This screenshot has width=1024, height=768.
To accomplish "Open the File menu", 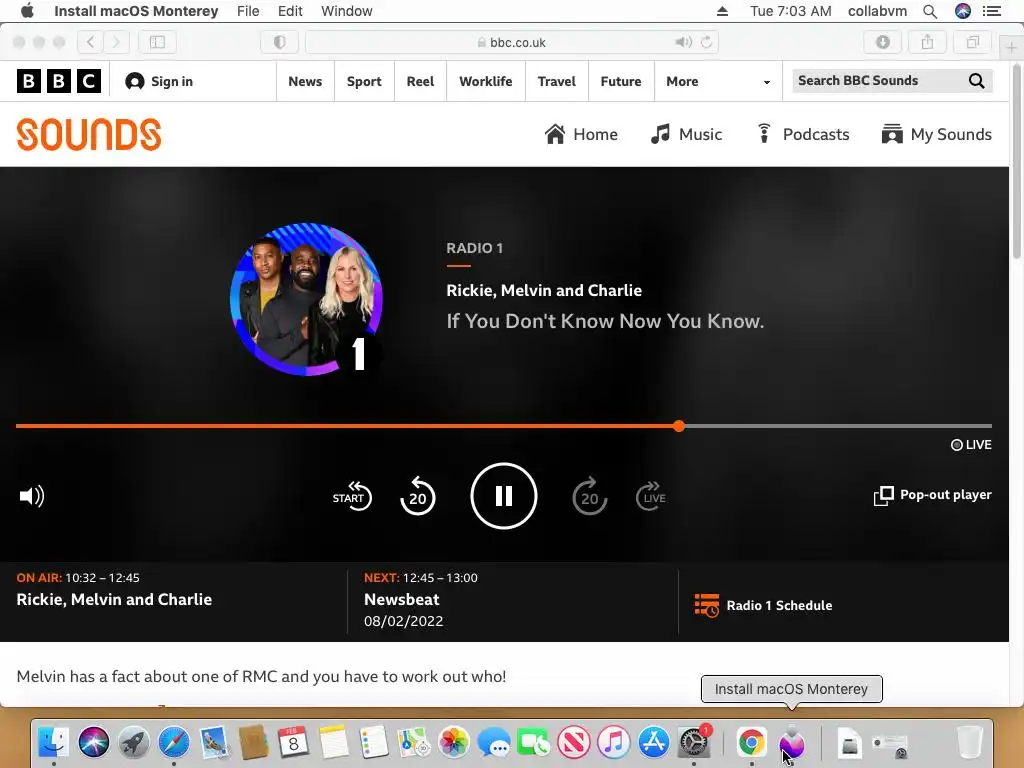I will coord(248,11).
